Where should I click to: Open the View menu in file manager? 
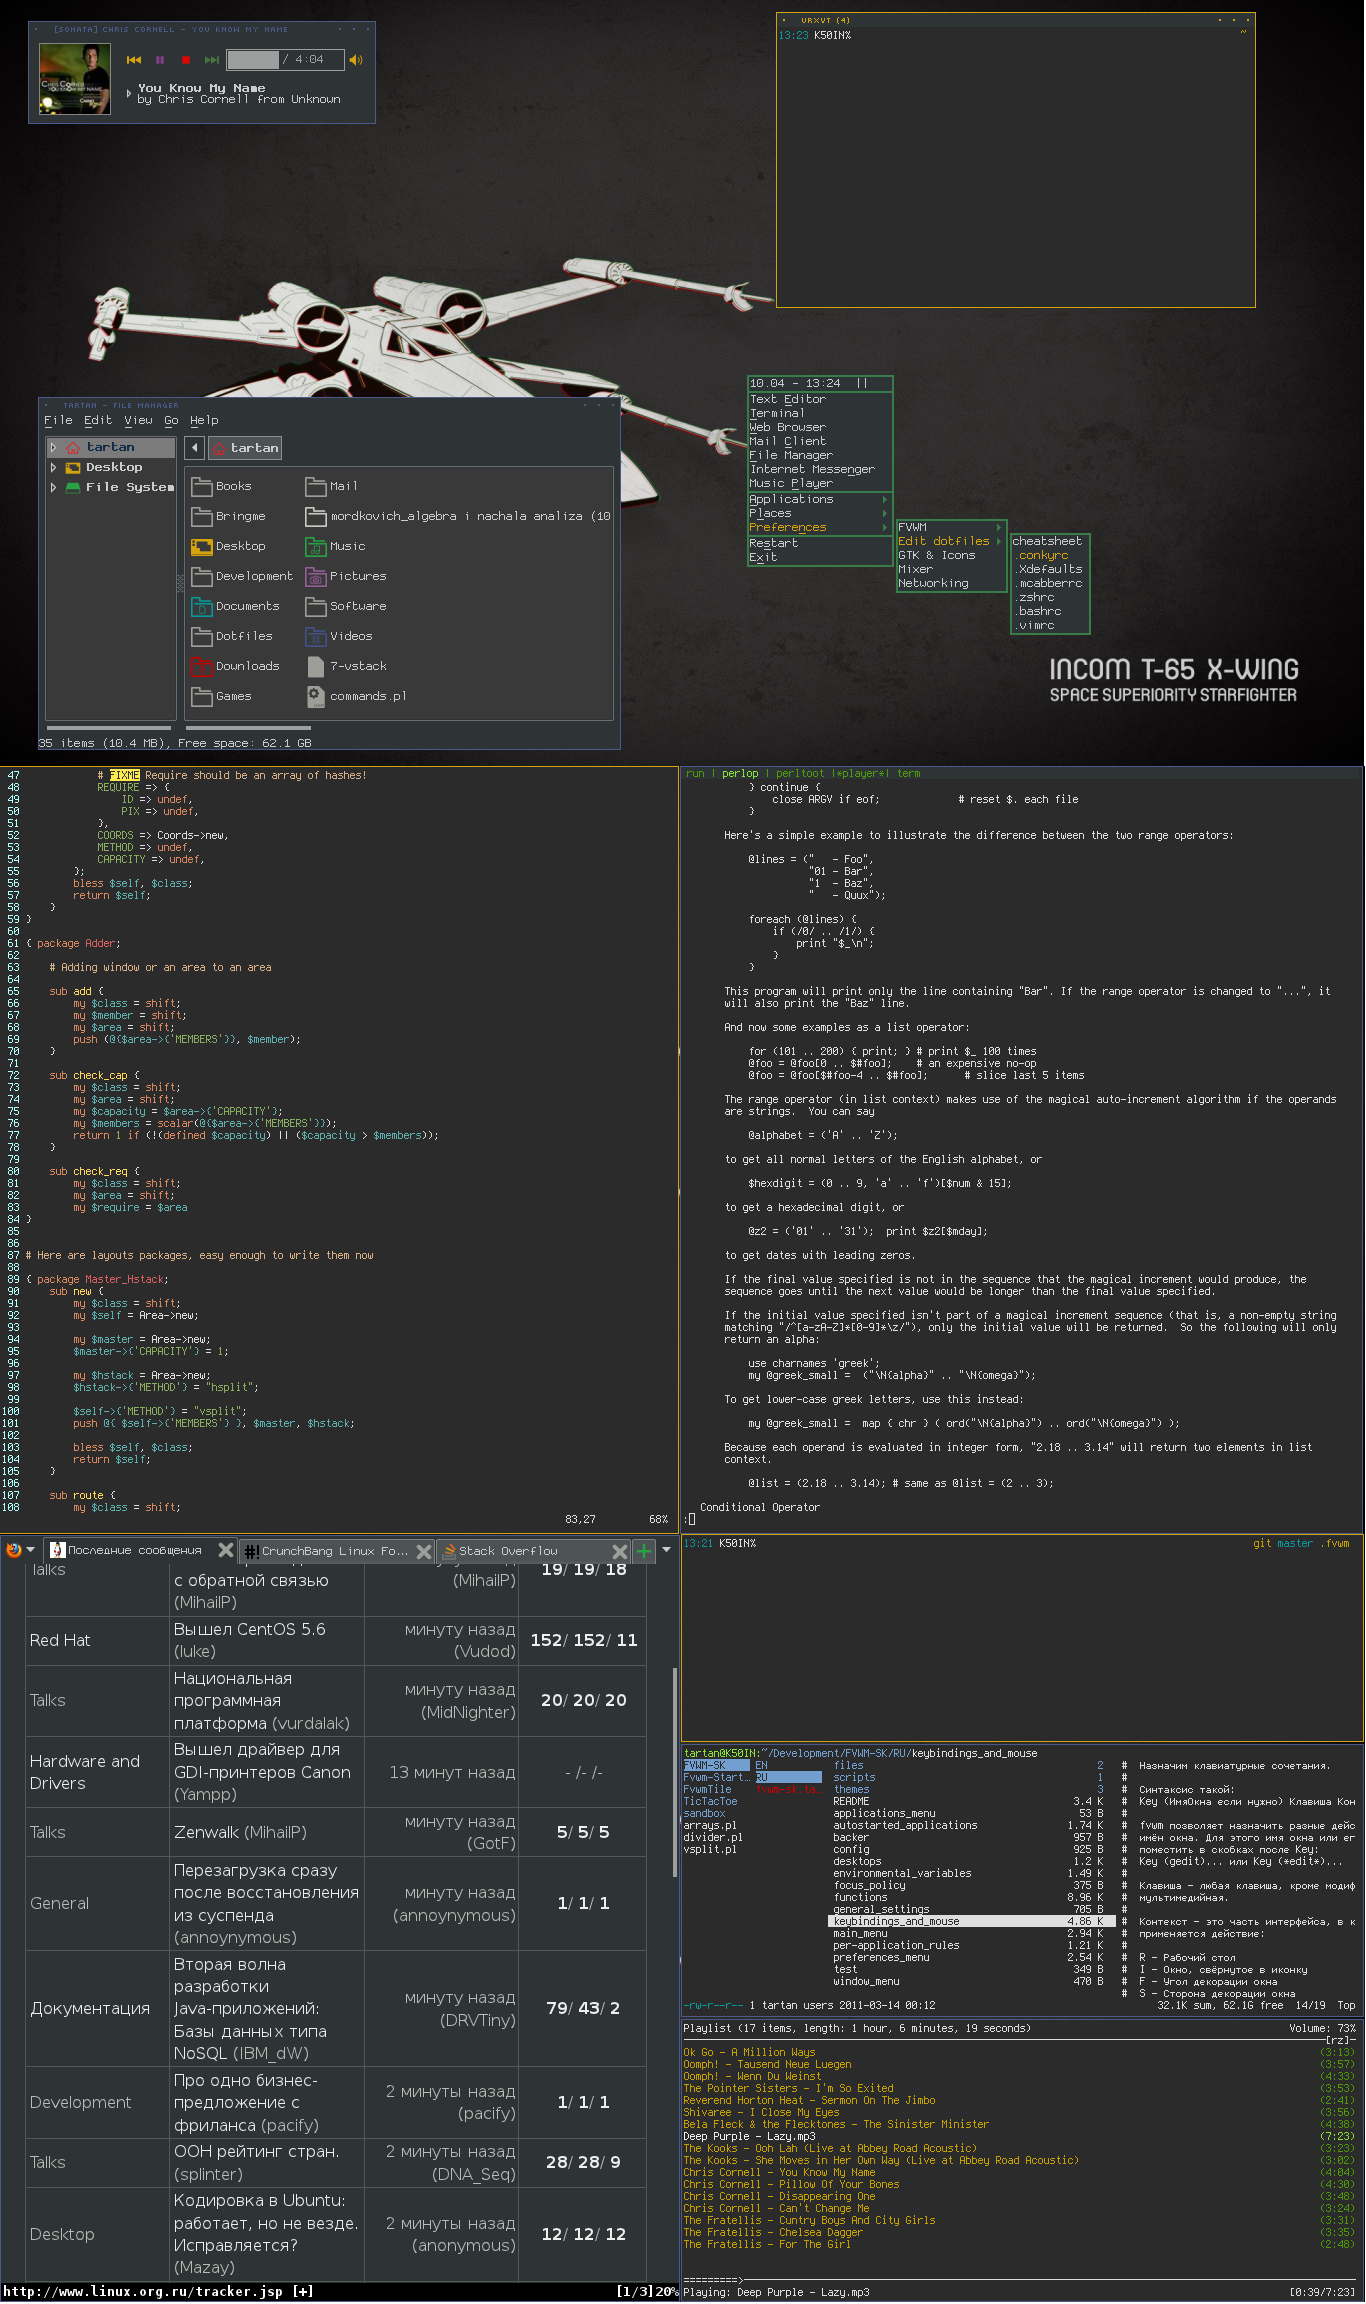tap(138, 421)
